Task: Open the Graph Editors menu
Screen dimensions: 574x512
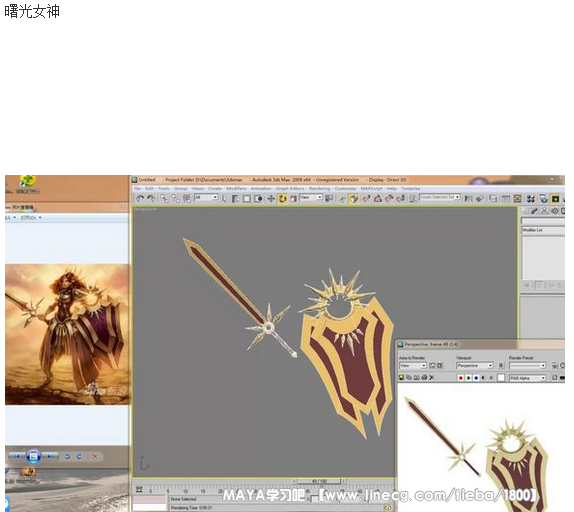Action: point(290,188)
